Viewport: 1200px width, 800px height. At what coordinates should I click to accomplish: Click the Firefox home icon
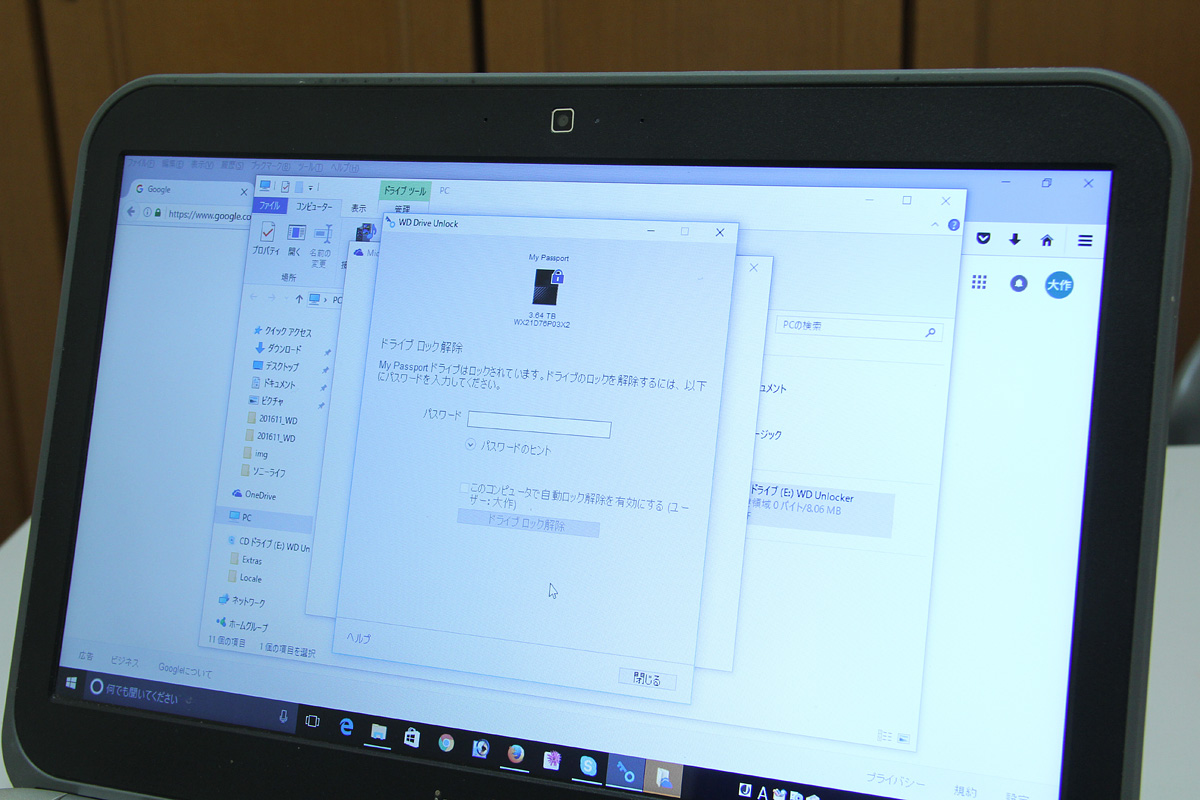pos(1047,240)
